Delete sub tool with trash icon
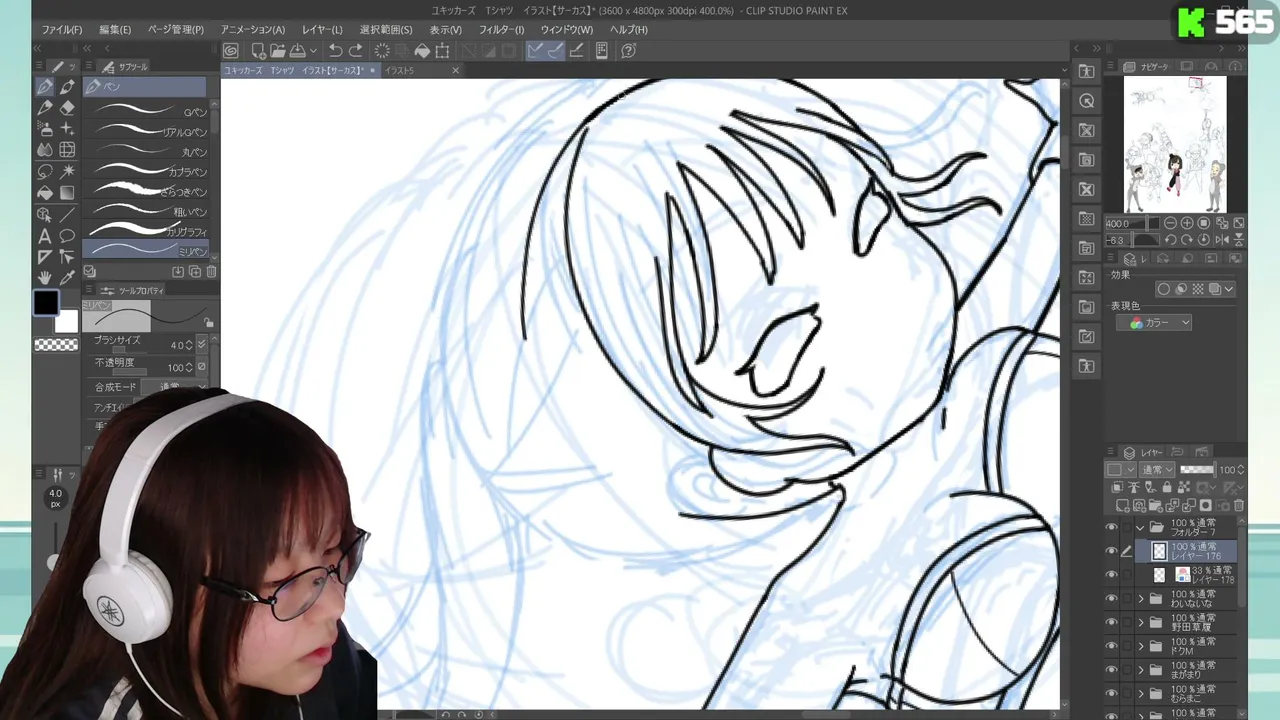Image resolution: width=1280 pixels, height=720 pixels. coord(211,272)
